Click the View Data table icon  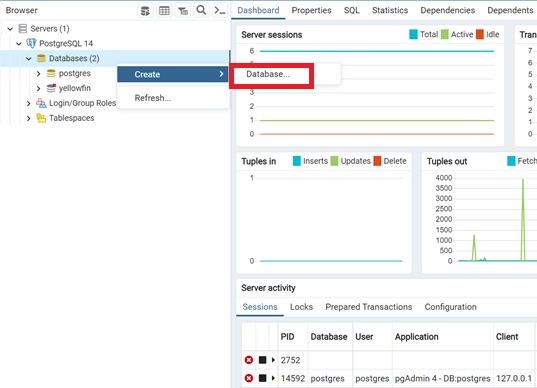click(x=164, y=11)
